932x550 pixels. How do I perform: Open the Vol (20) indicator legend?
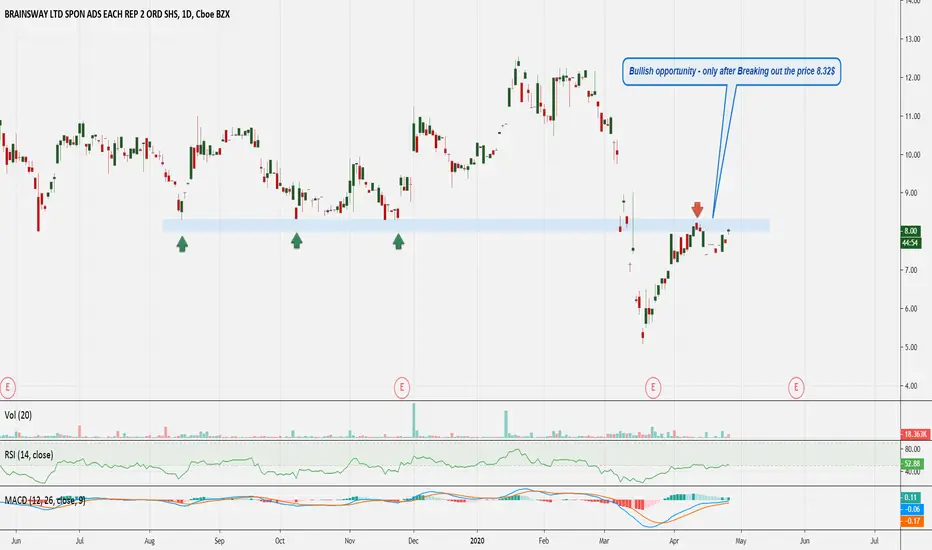tap(18, 415)
